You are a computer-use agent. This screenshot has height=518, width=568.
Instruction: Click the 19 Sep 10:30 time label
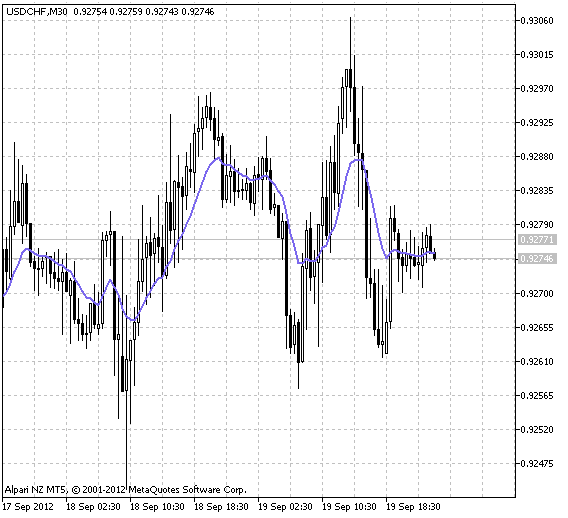349,507
